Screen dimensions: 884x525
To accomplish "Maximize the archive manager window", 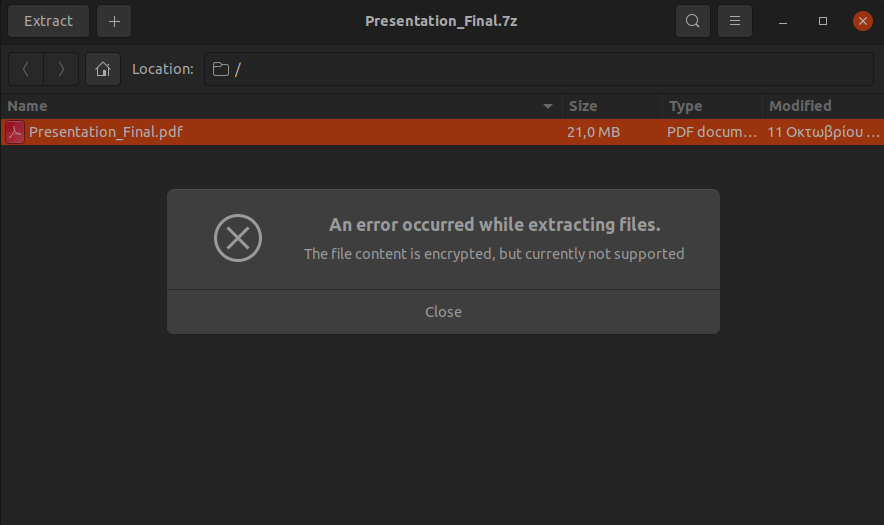I will (823, 21).
